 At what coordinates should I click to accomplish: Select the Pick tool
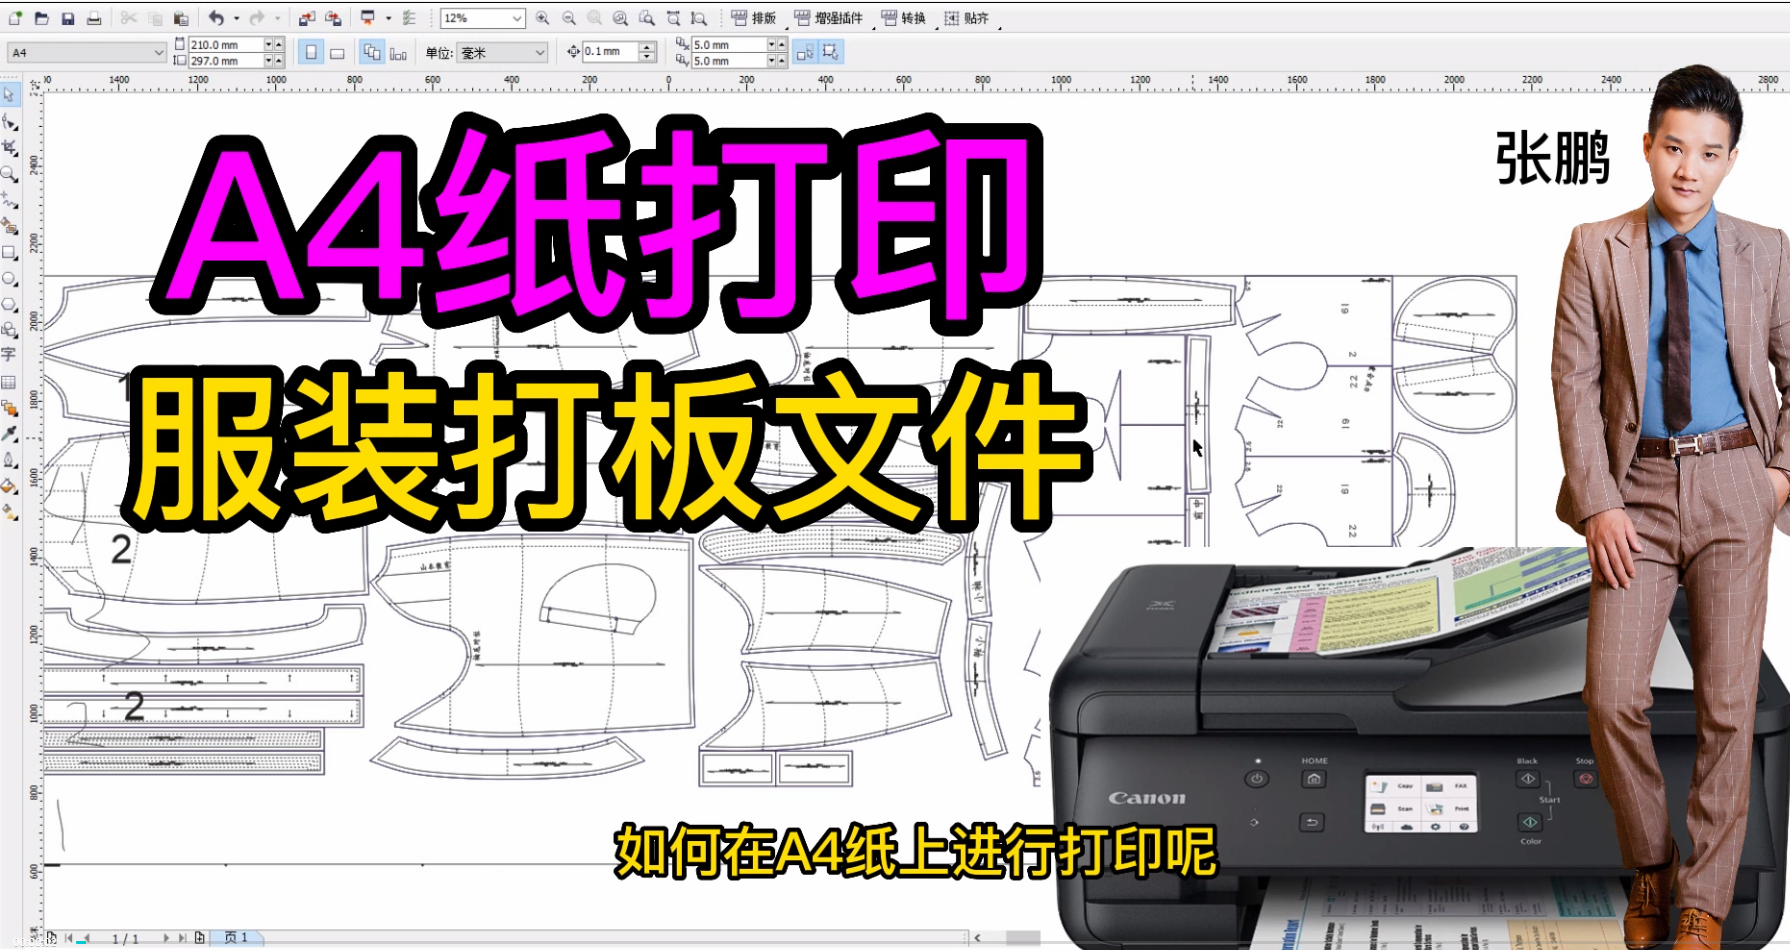10,95
